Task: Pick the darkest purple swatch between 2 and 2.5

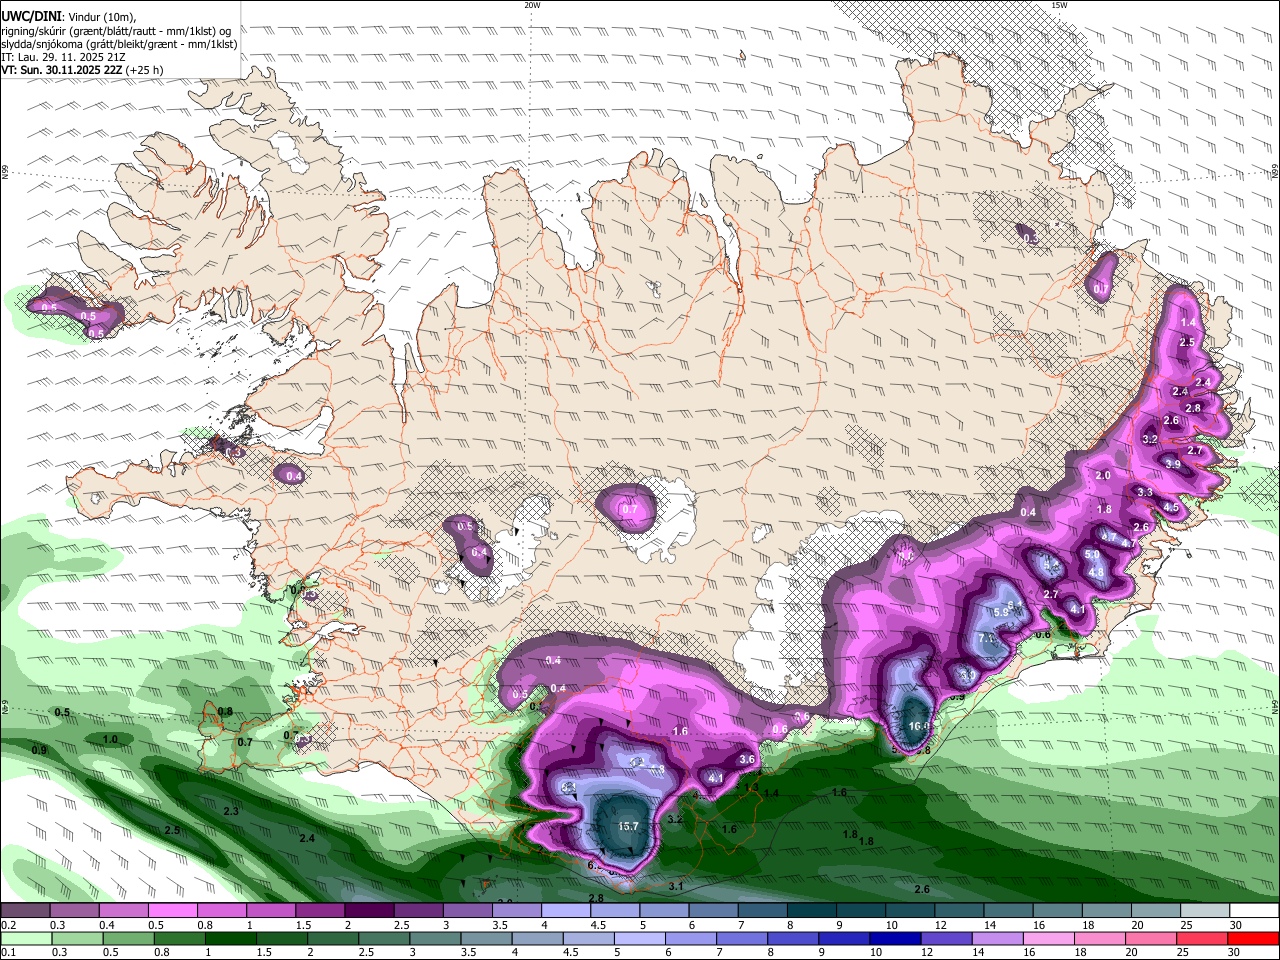Action: point(368,911)
